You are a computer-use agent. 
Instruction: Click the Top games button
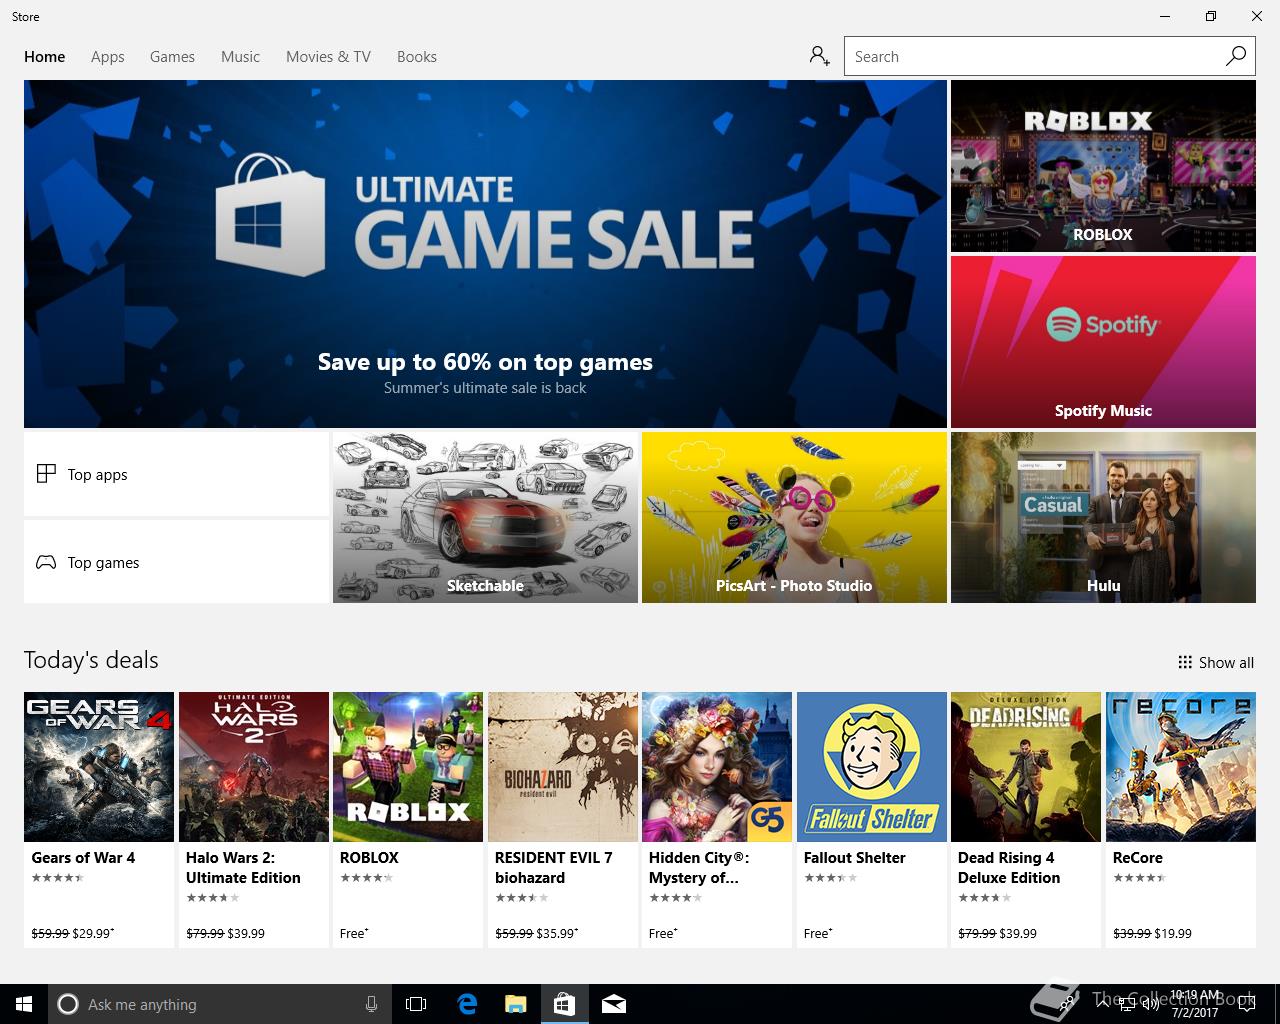[x=176, y=562]
